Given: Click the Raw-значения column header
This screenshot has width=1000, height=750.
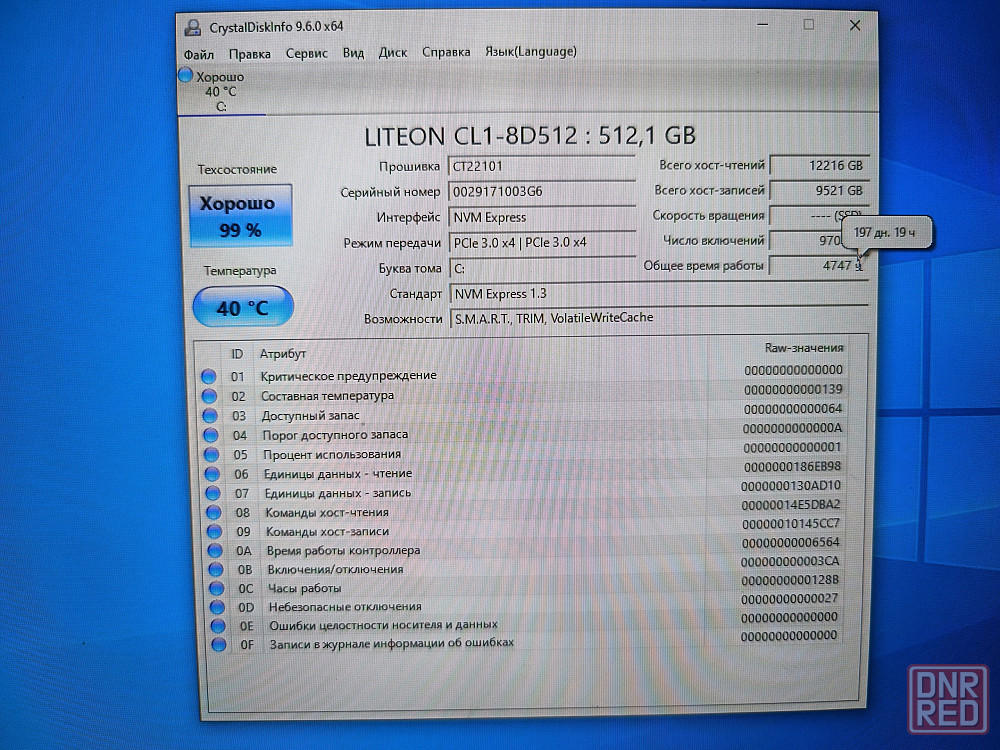Looking at the screenshot, I should click(804, 348).
